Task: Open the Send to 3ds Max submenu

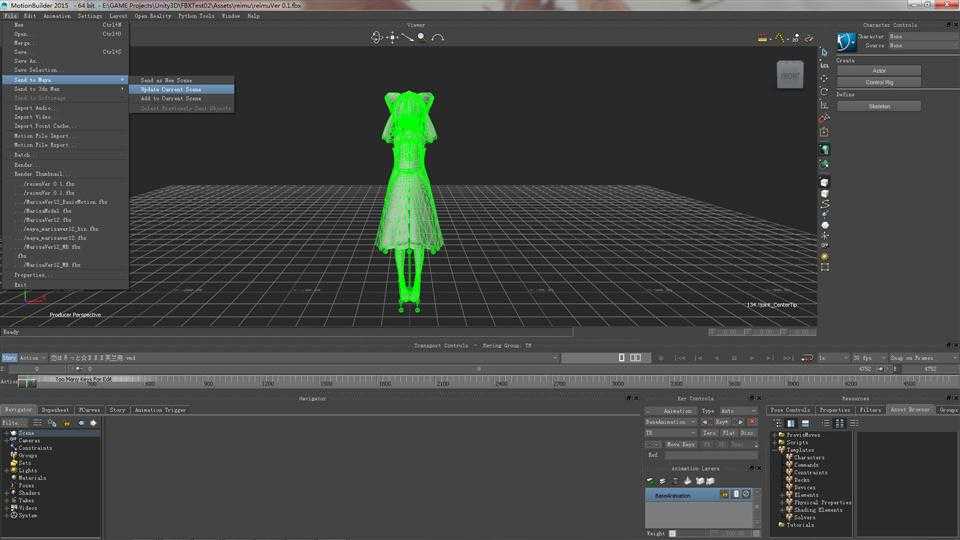Action: pyautogui.click(x=65, y=89)
